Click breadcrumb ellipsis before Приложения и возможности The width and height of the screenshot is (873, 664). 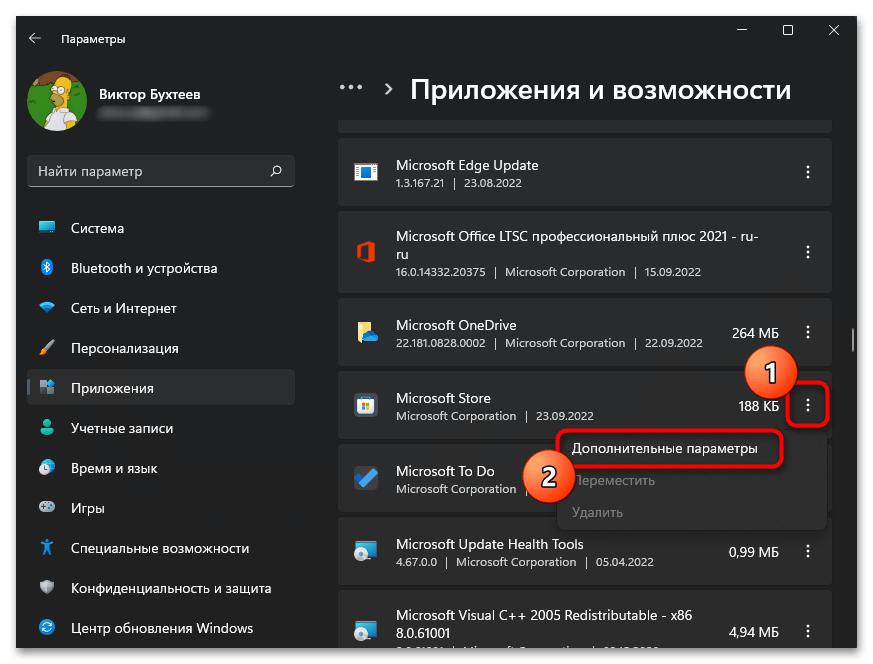tap(350, 88)
